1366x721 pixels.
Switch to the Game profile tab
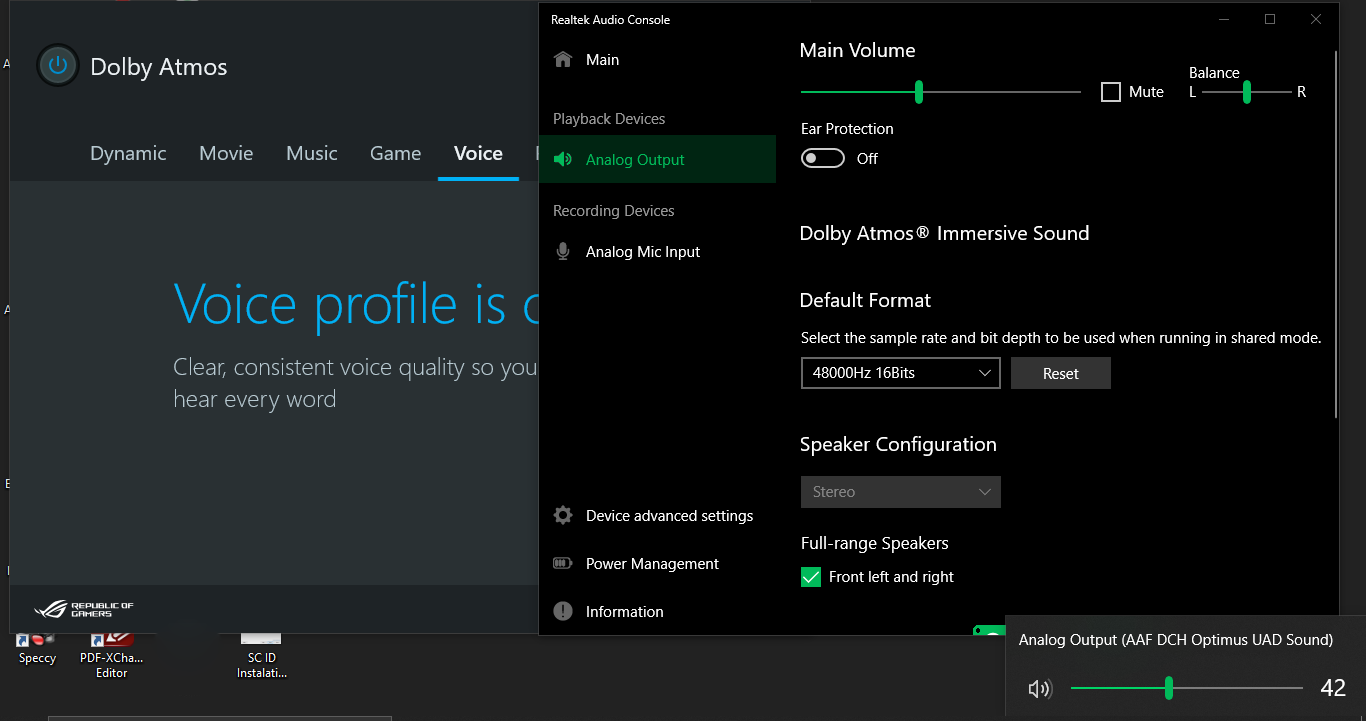(x=395, y=153)
